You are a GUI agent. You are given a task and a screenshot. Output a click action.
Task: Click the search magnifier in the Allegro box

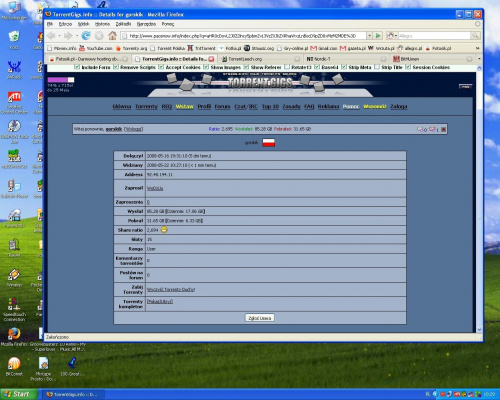[x=475, y=35]
